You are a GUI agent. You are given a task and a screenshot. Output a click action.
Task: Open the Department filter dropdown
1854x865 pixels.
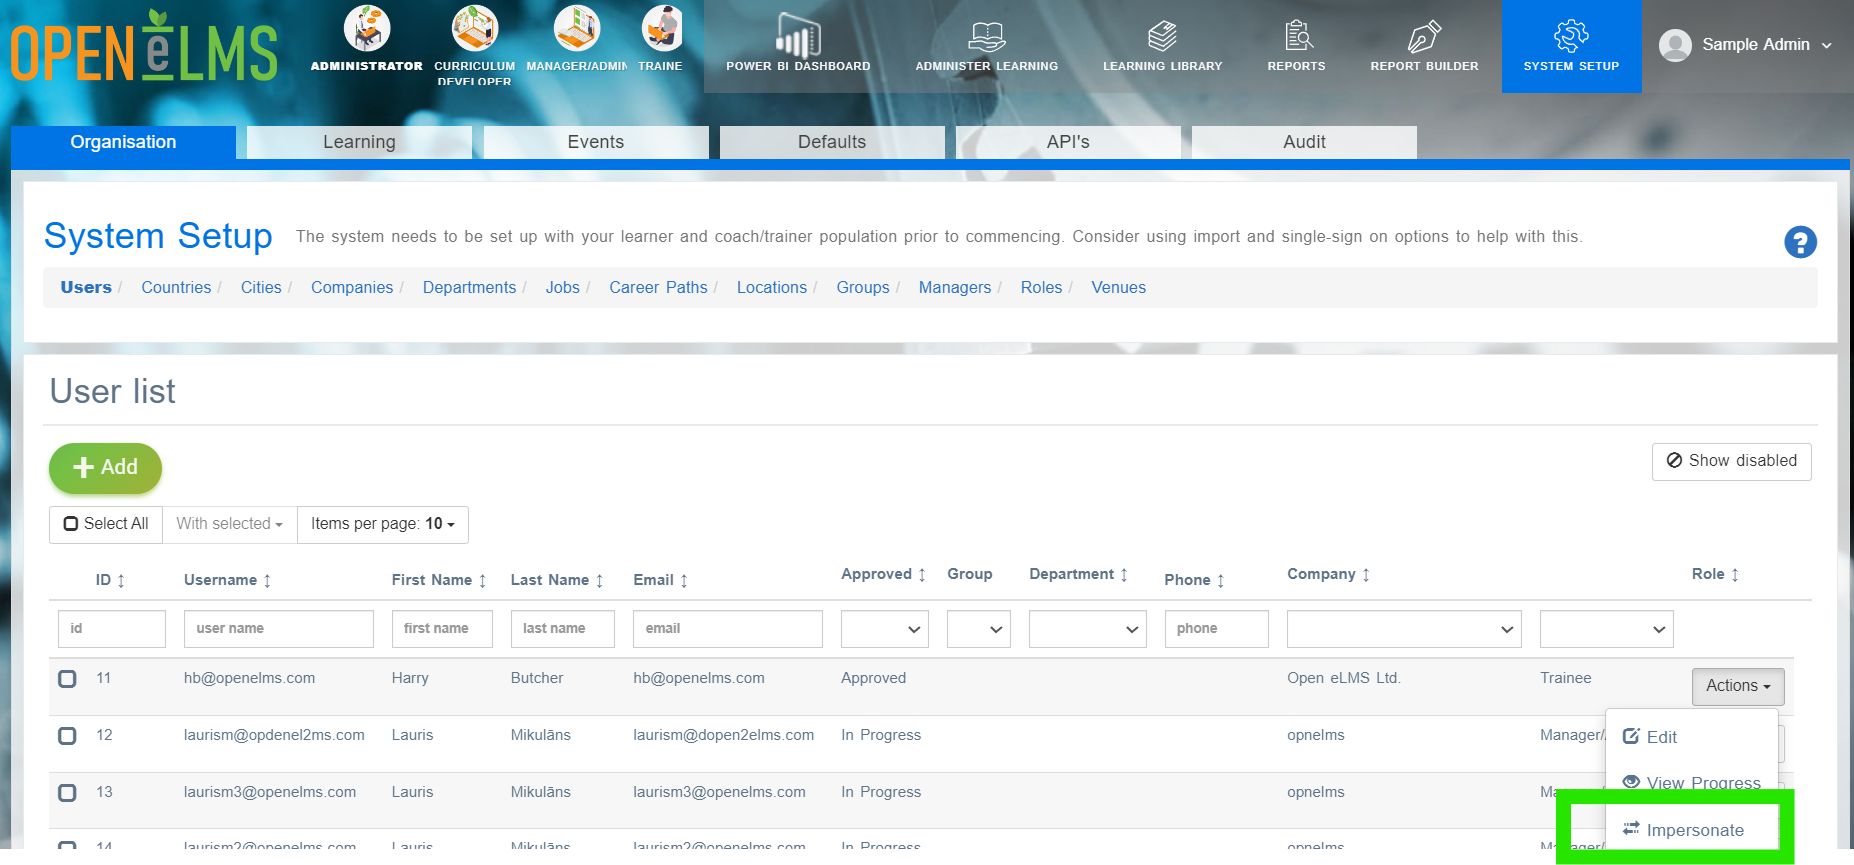pyautogui.click(x=1088, y=629)
